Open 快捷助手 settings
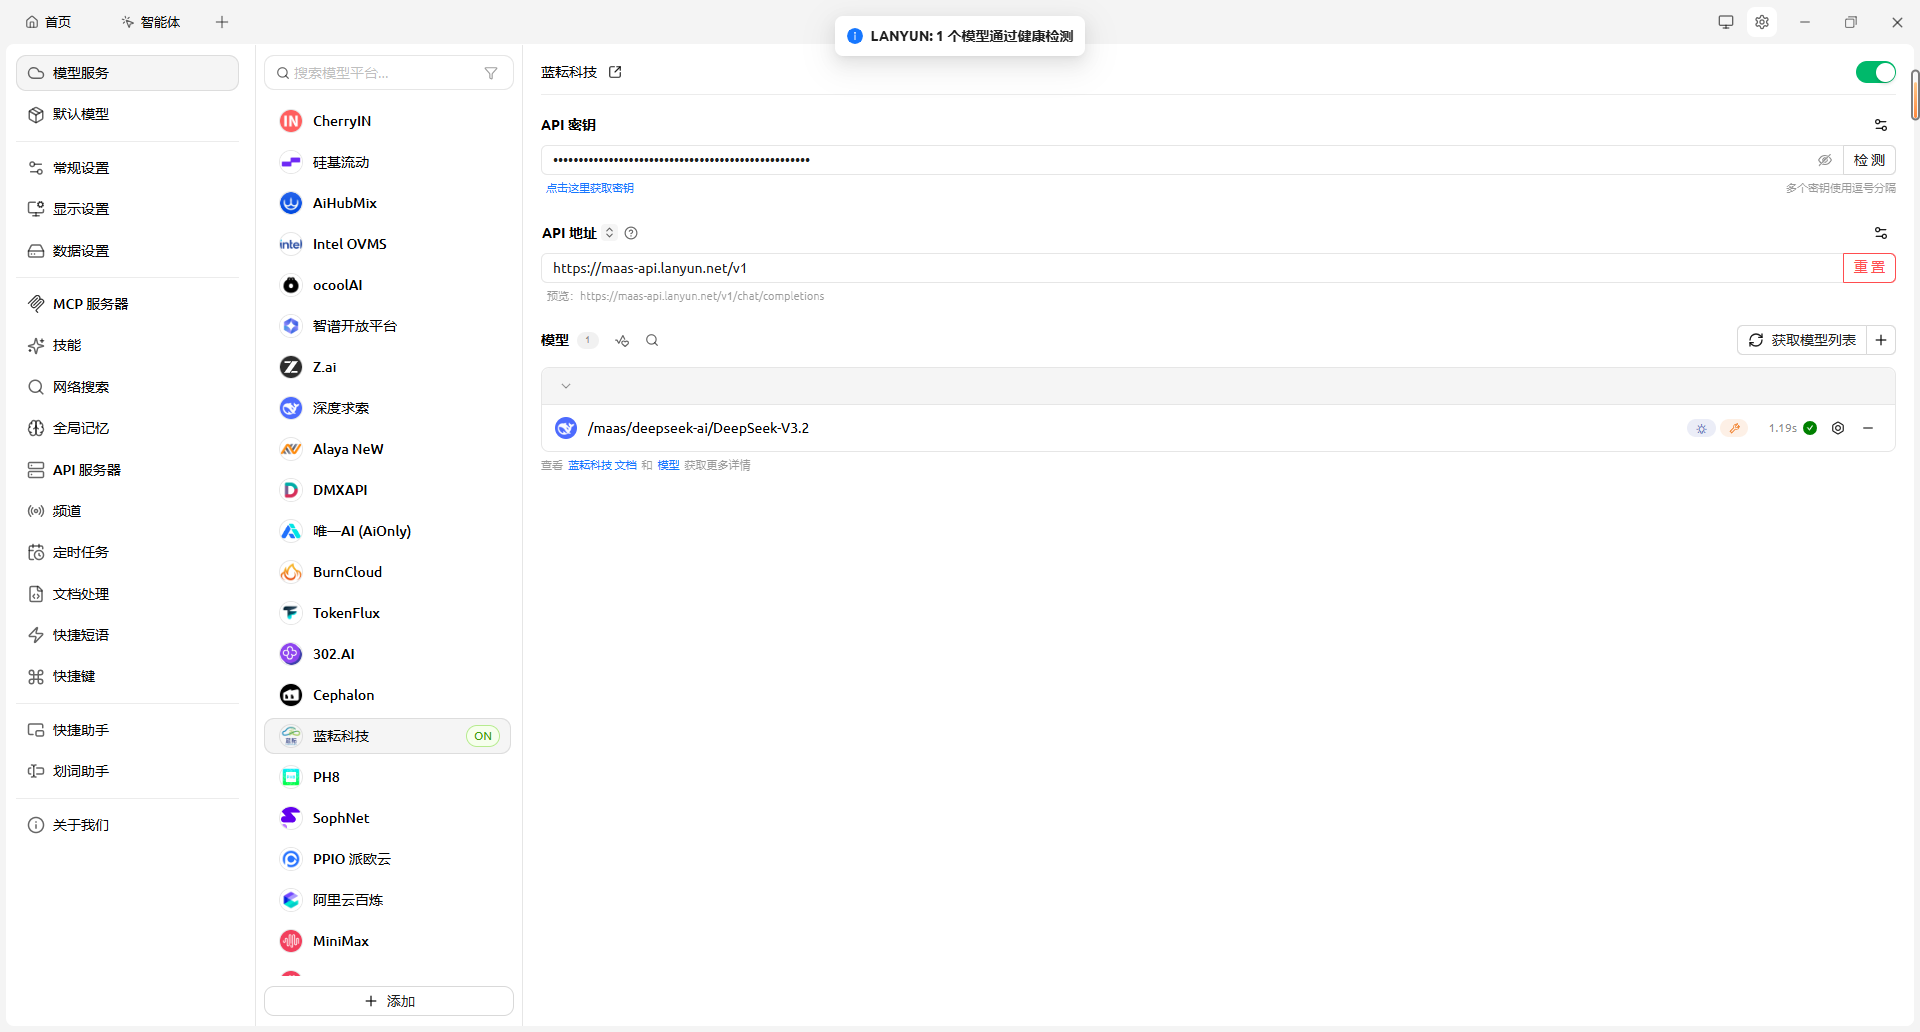The height and width of the screenshot is (1032, 1920). click(x=127, y=730)
